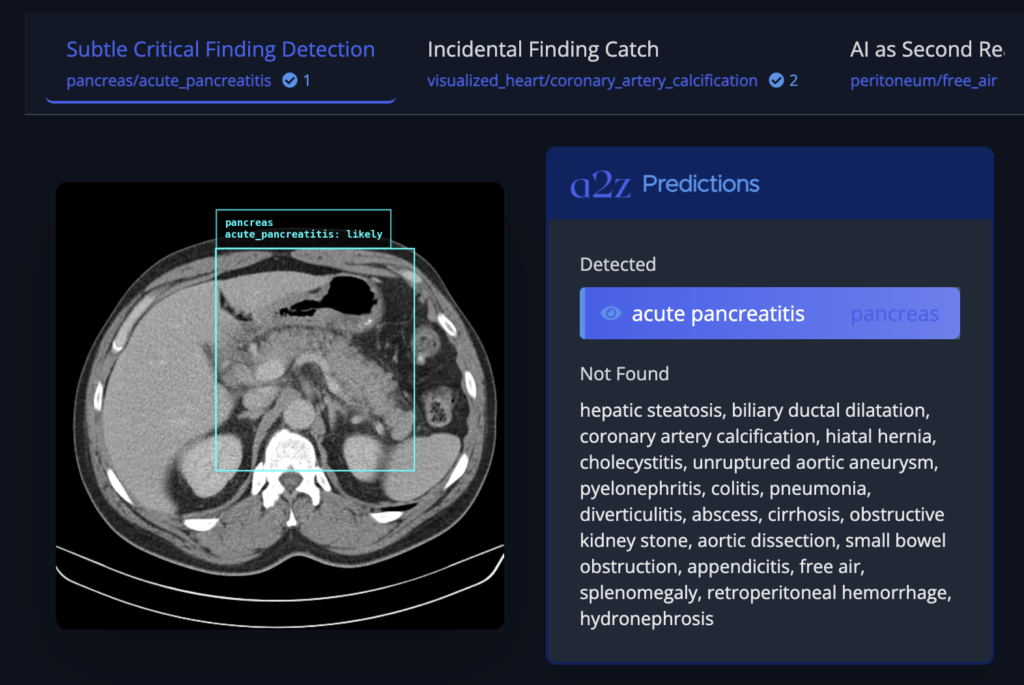
Task: Click the acute_pancreatitis: likely annotation text
Action: 303,234
